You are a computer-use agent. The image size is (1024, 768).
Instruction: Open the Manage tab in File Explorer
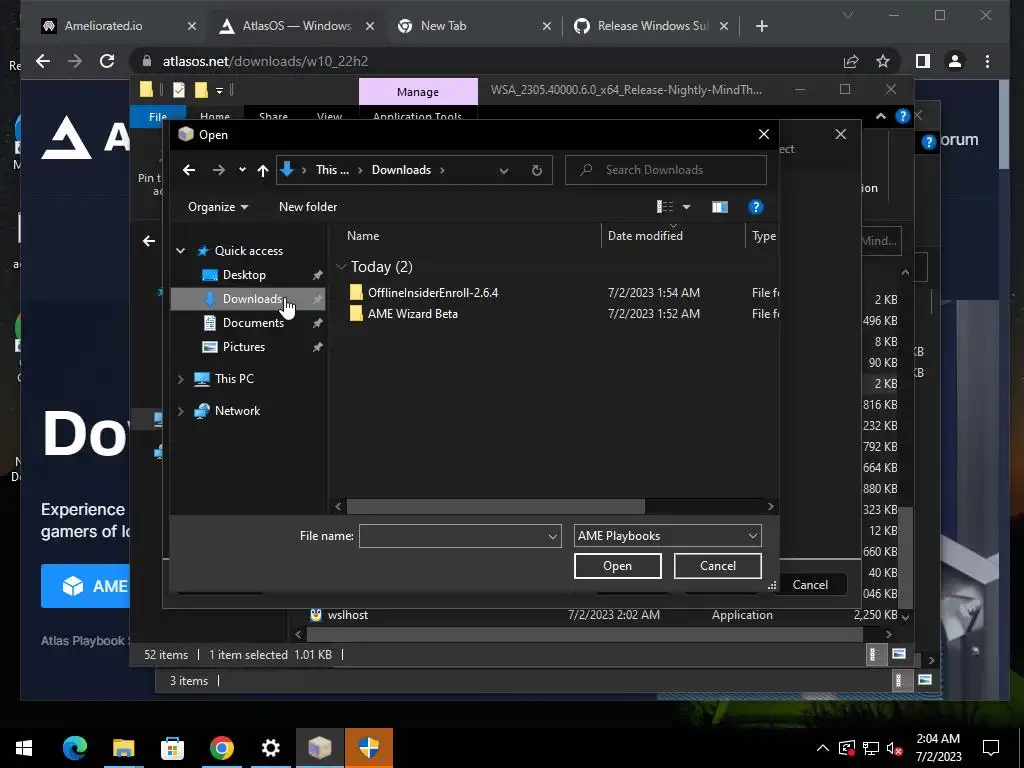[418, 92]
